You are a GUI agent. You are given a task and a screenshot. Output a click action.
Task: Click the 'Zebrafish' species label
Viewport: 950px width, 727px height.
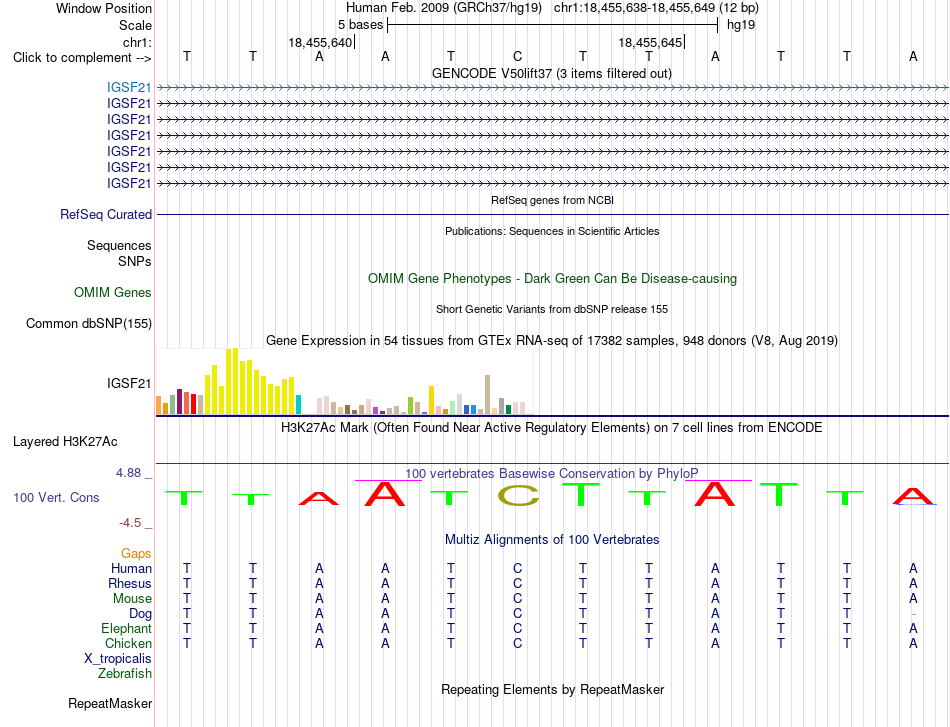click(125, 674)
